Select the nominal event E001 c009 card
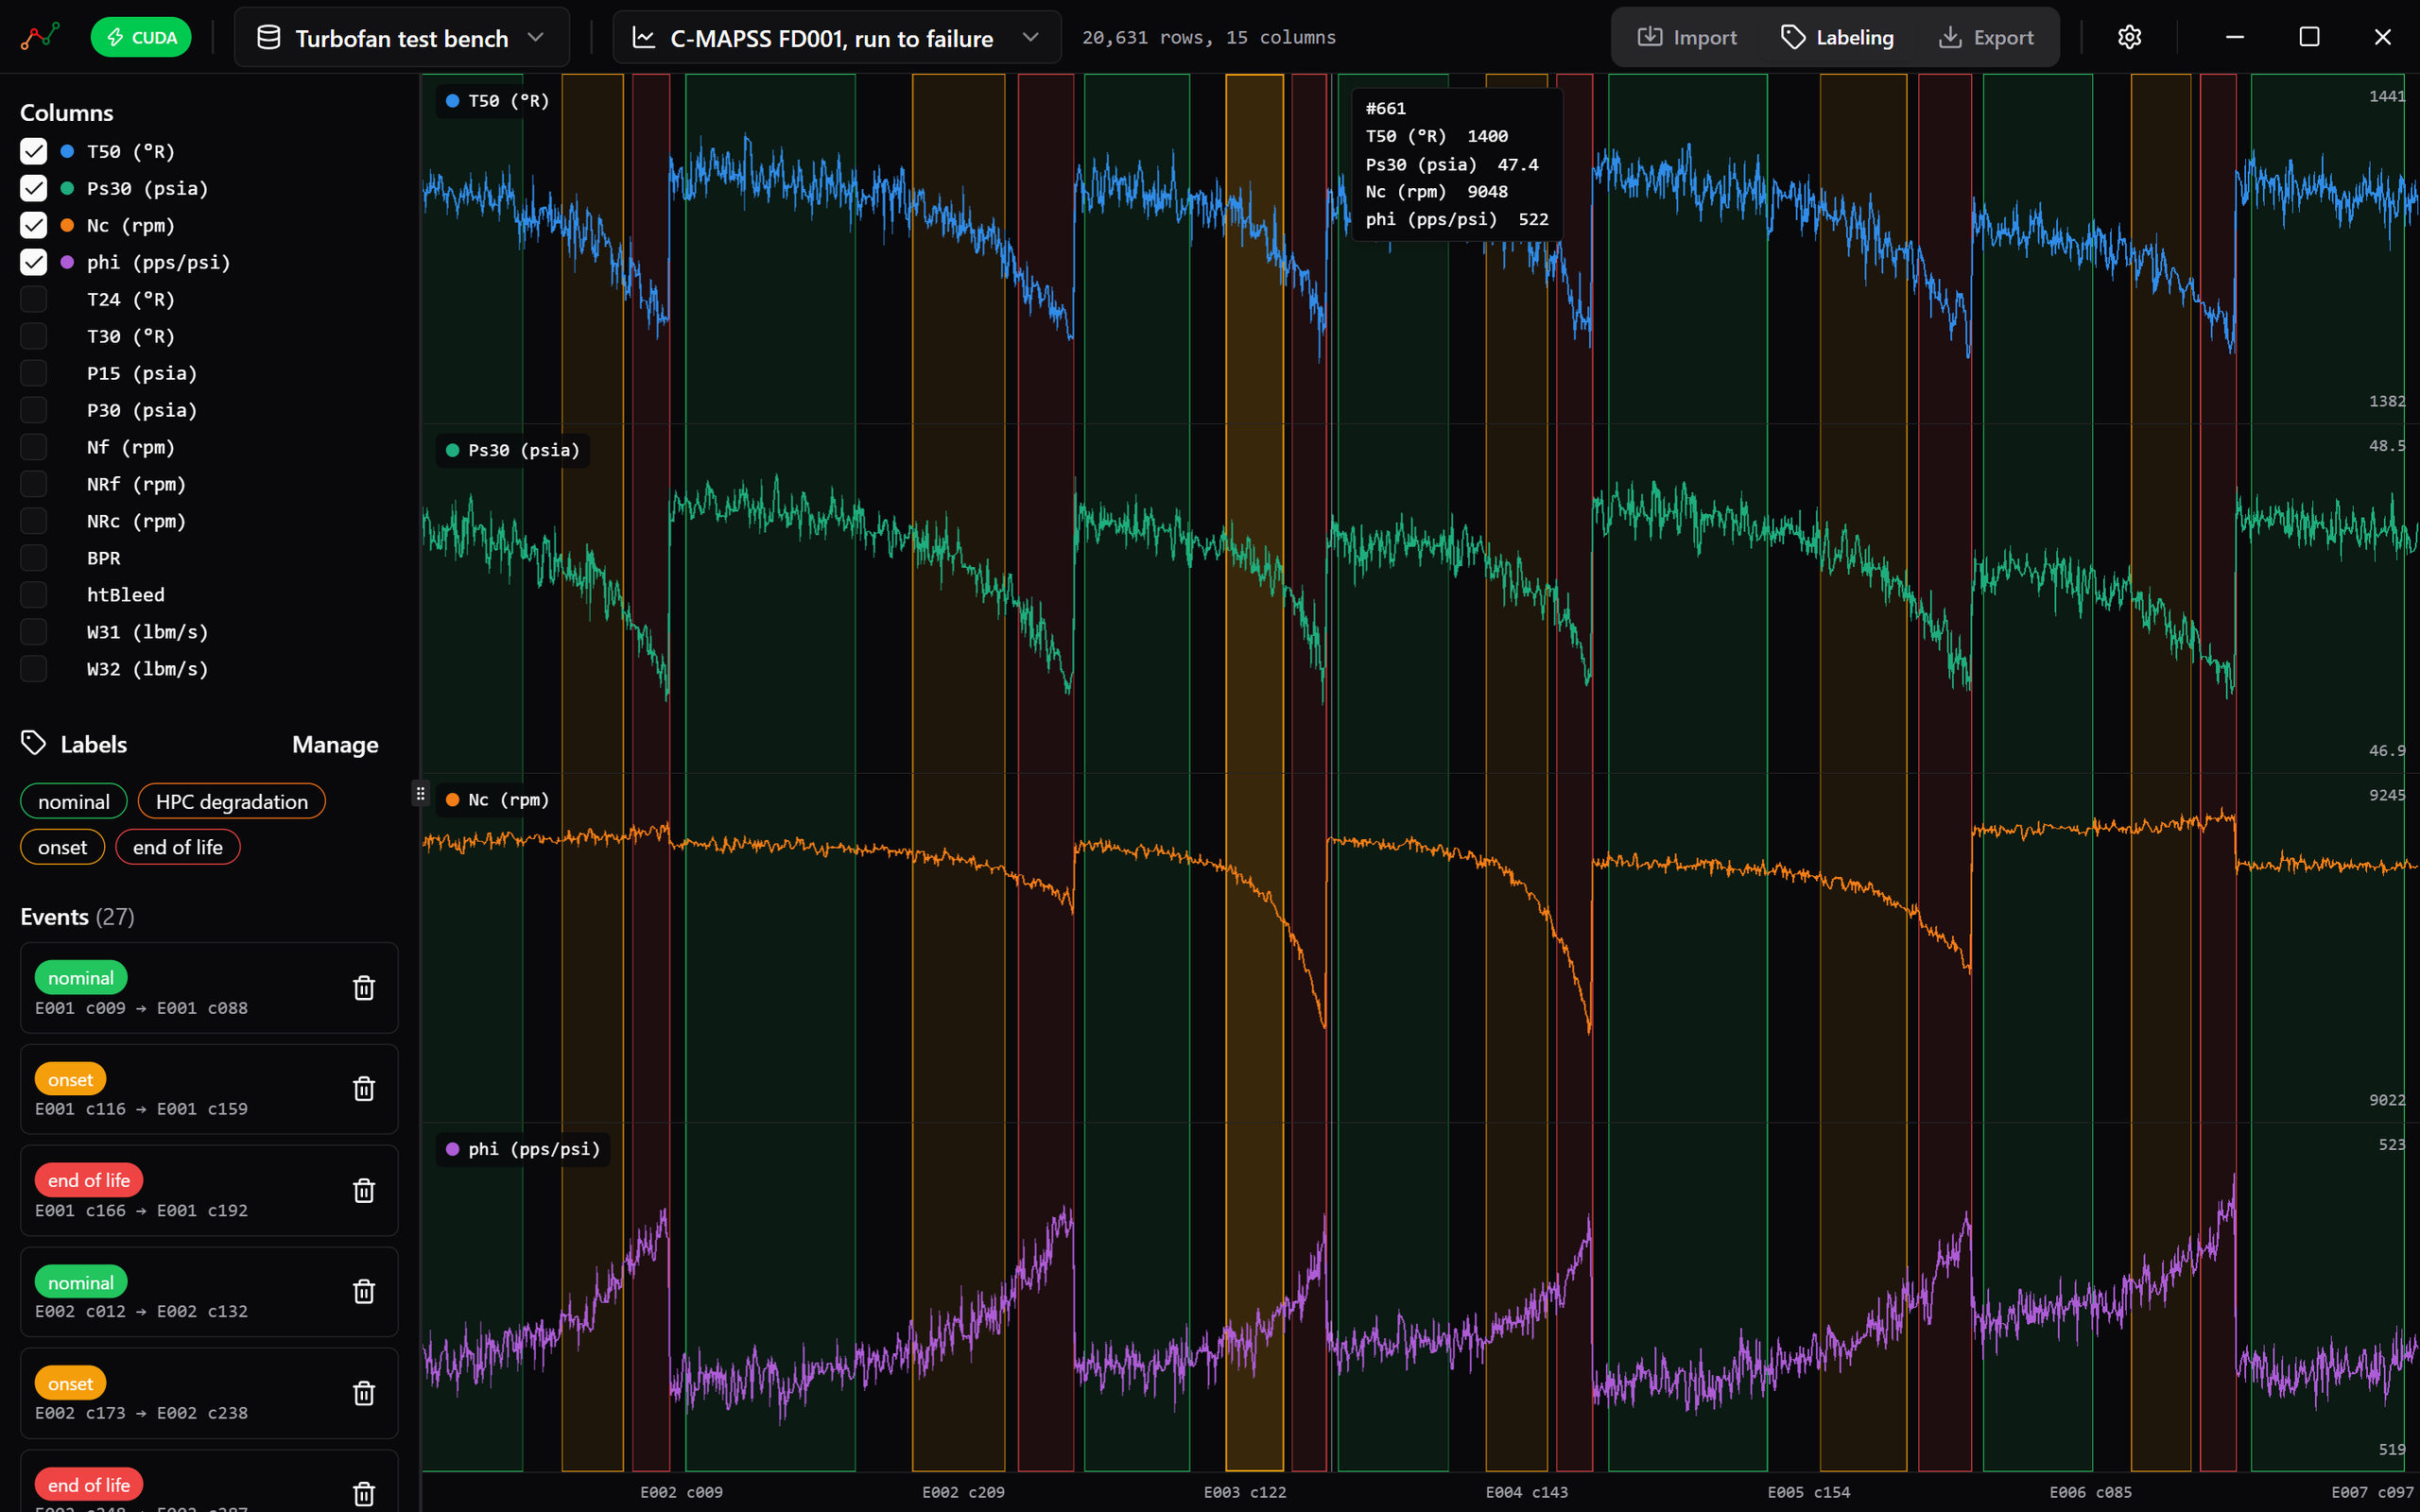Viewport: 2420px width, 1512px height. (x=209, y=988)
